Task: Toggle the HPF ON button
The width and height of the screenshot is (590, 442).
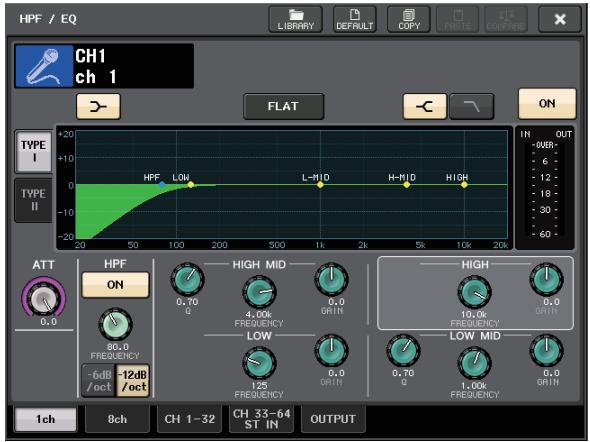Action: [115, 285]
